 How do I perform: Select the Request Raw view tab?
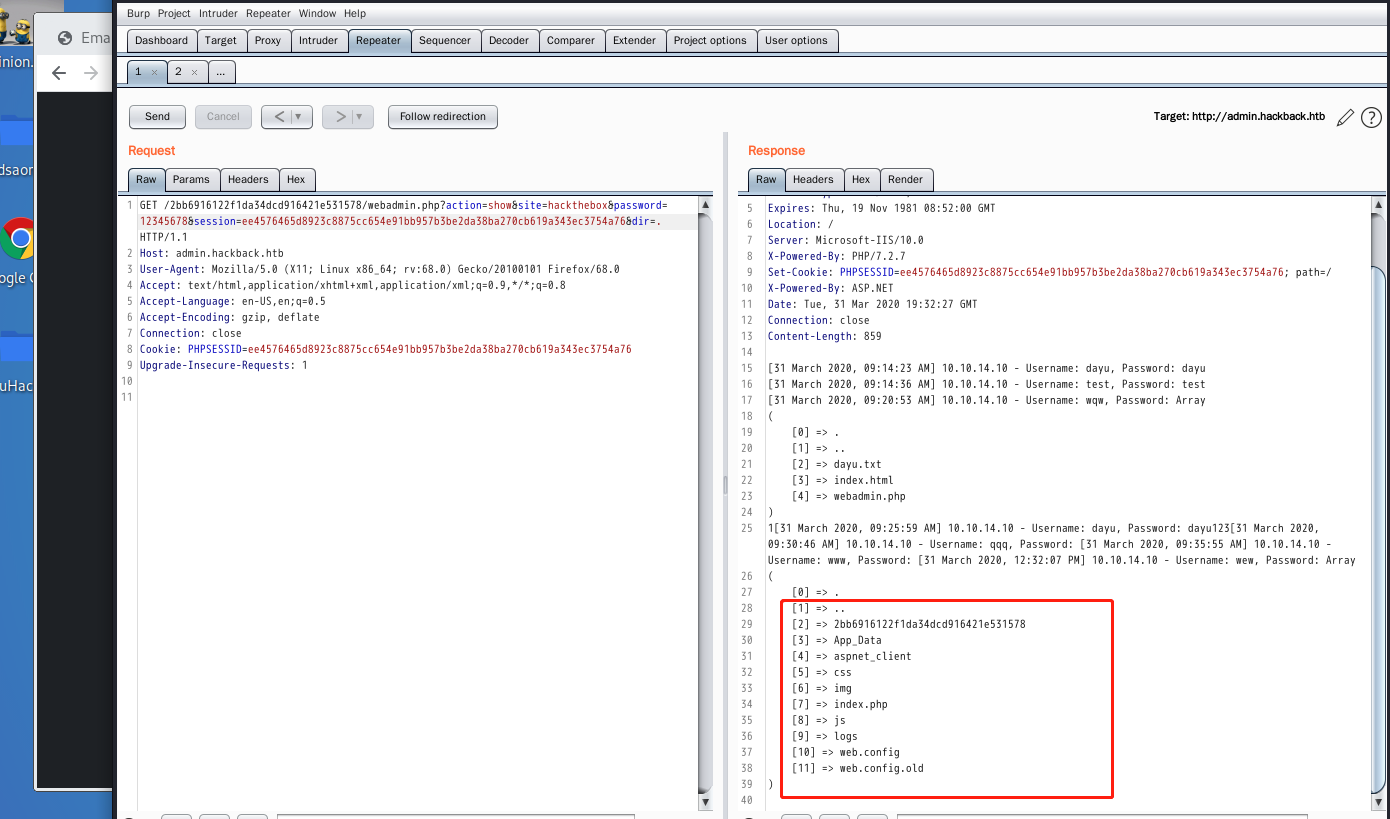[146, 179]
